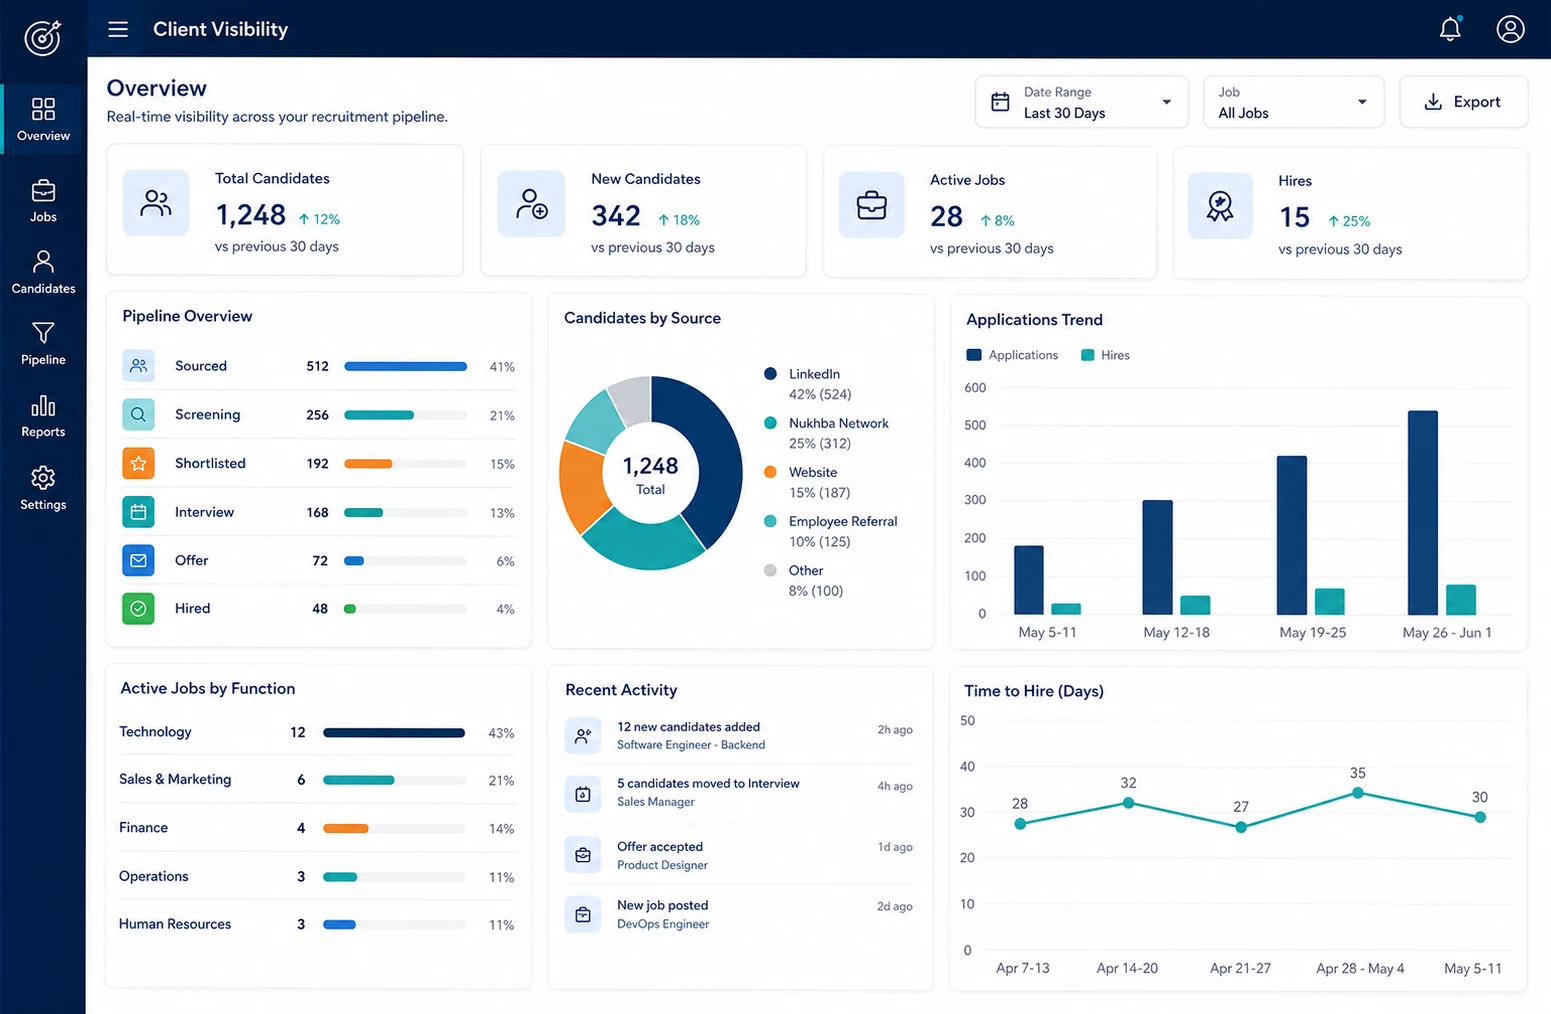
Task: Click the Export button
Action: [1463, 102]
